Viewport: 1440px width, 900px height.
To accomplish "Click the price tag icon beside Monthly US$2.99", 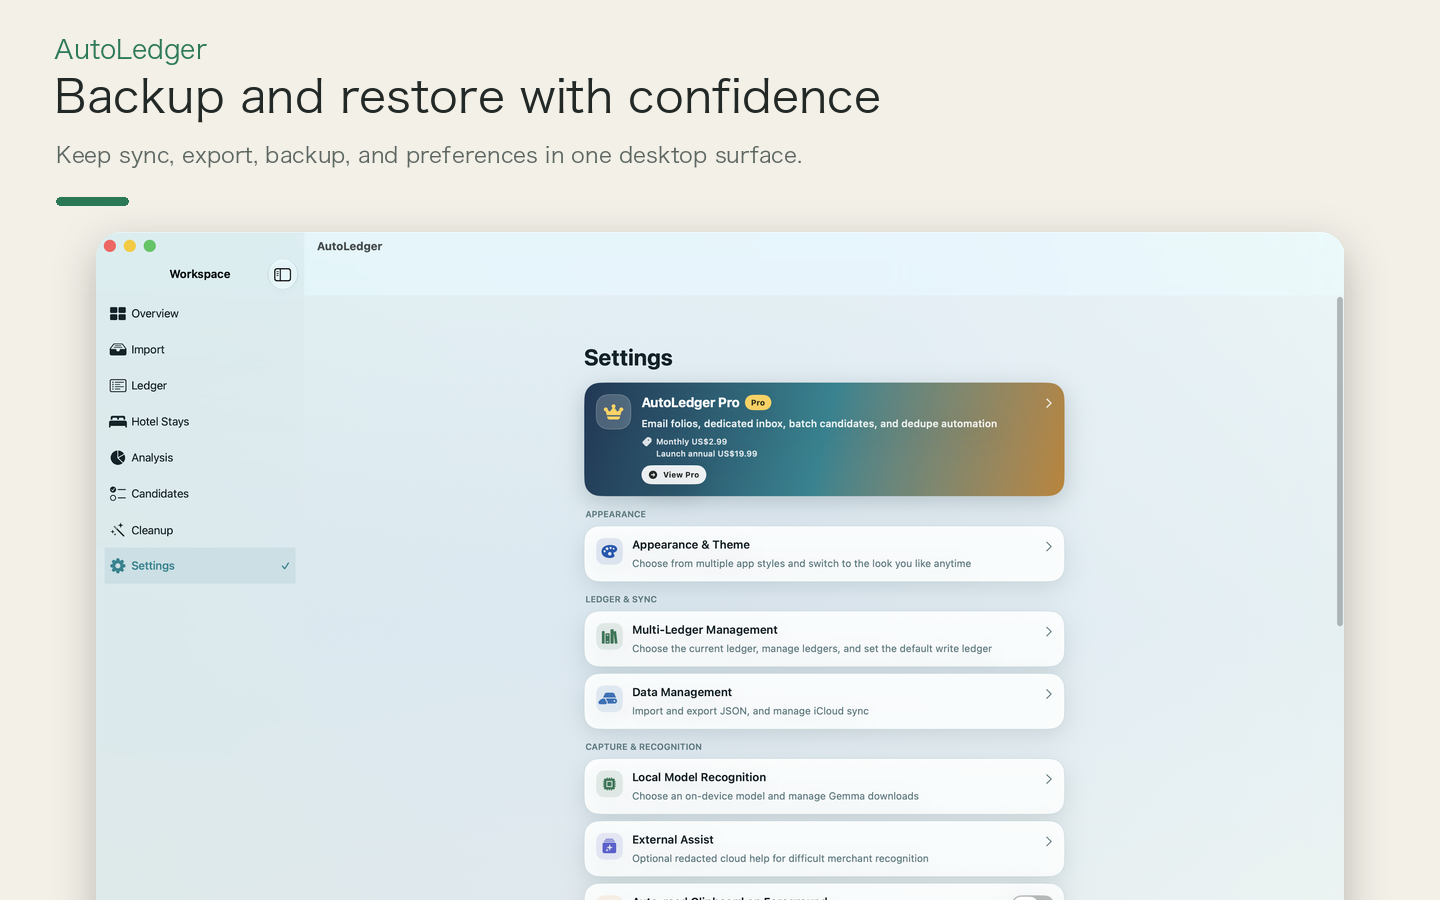I will coord(647,442).
